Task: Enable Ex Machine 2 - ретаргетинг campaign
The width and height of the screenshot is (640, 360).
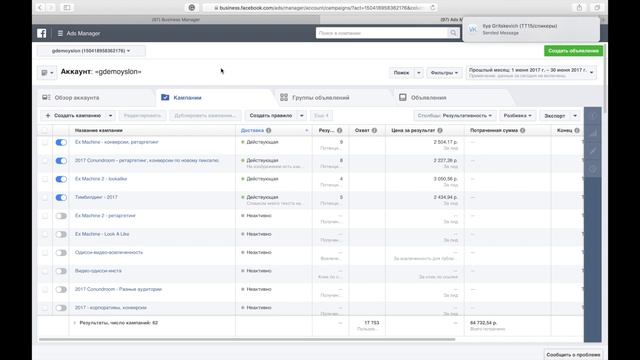Action: [61, 216]
